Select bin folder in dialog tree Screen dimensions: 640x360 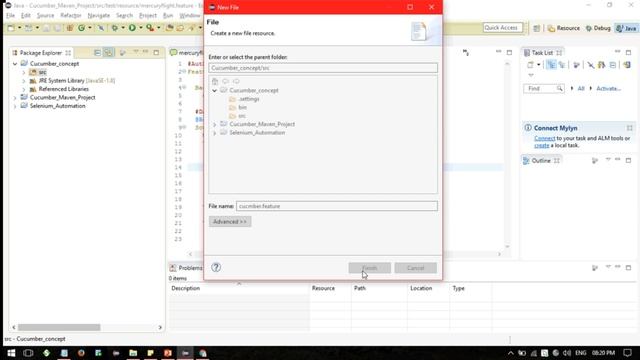(x=242, y=107)
